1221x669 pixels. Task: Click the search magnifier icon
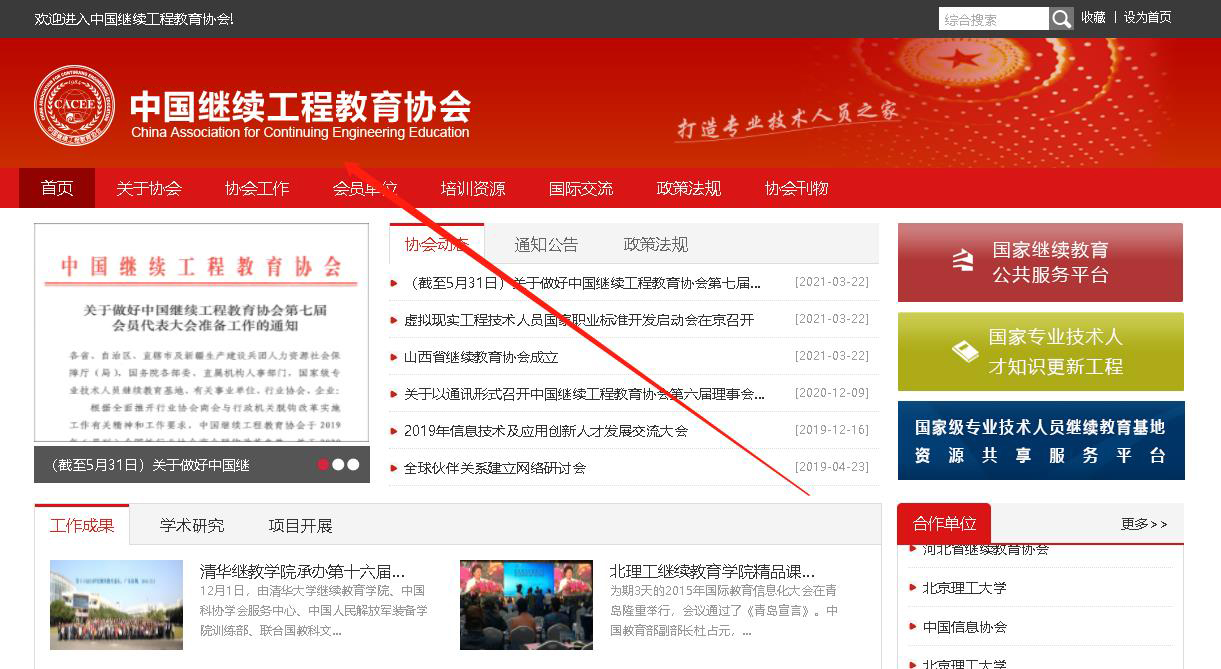(1061, 19)
